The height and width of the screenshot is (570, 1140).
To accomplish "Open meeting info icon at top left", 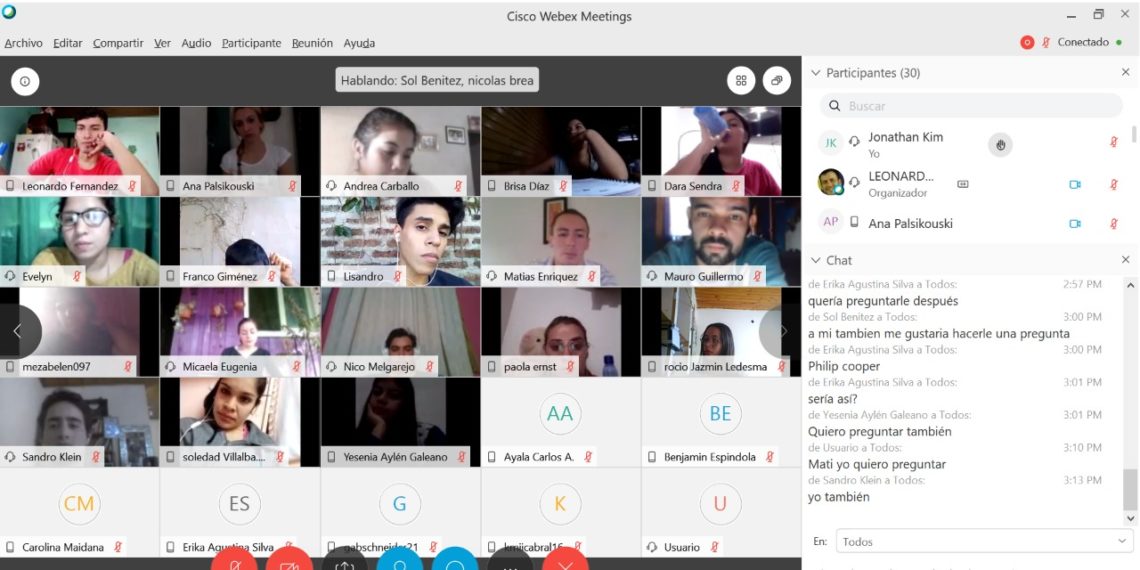I will (x=24, y=81).
